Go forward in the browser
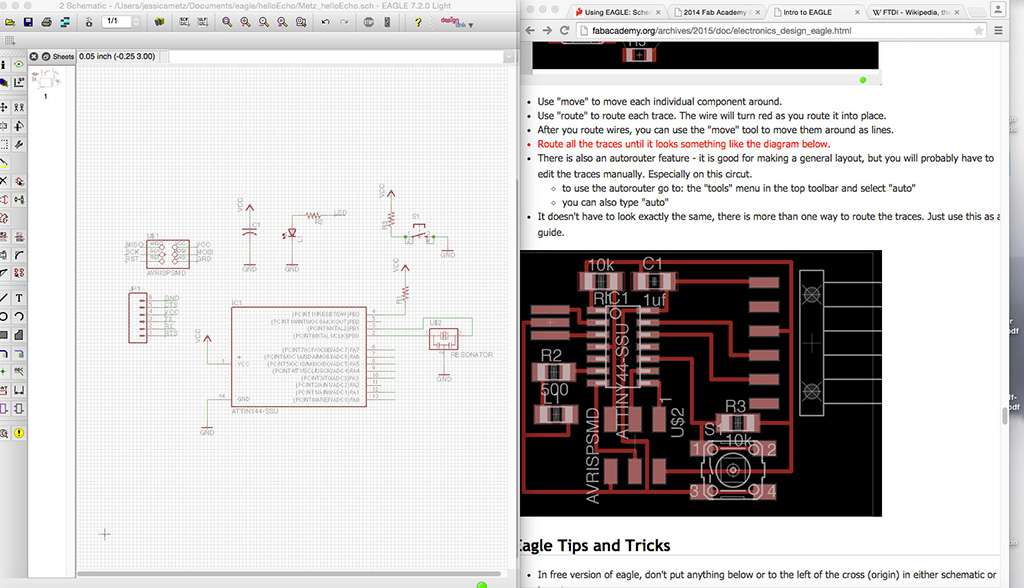This screenshot has height=588, width=1024. [547, 31]
